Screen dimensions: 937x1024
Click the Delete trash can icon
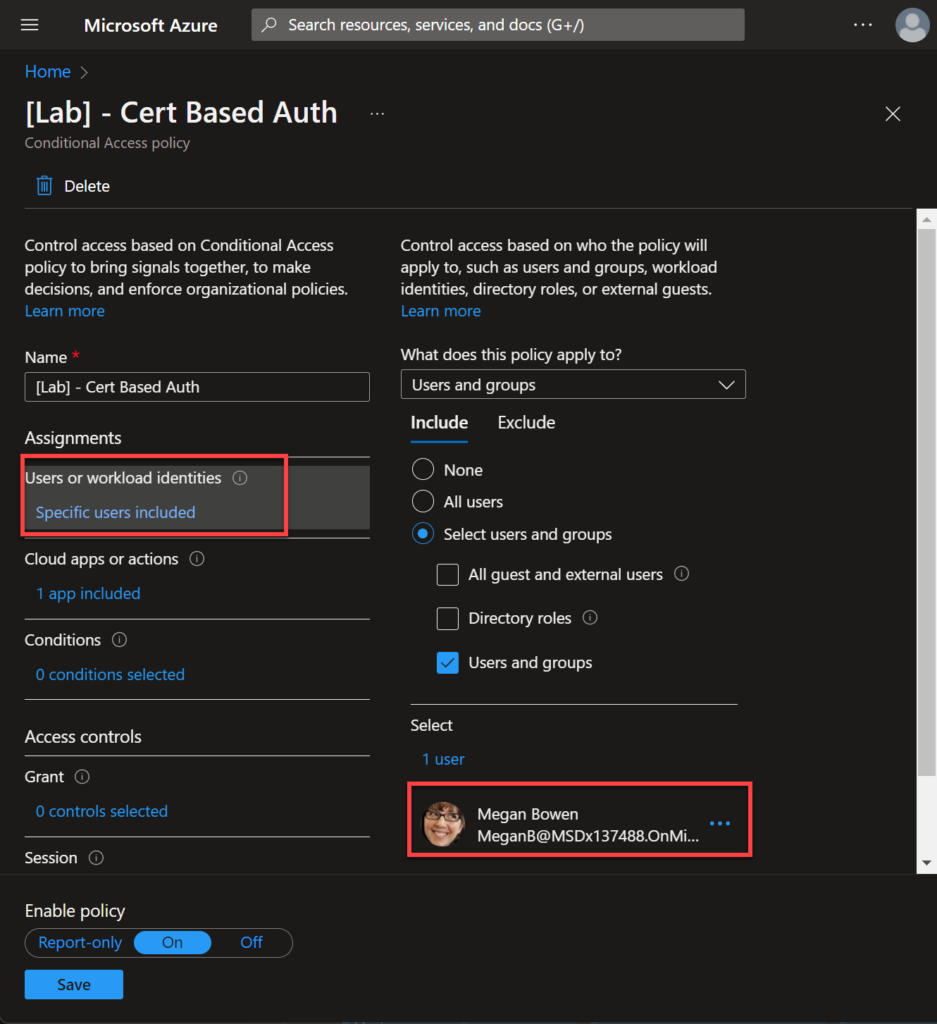point(44,186)
